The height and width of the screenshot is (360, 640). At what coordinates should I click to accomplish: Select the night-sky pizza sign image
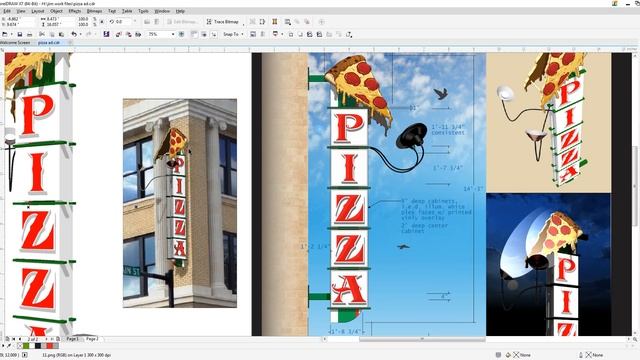pos(548,265)
